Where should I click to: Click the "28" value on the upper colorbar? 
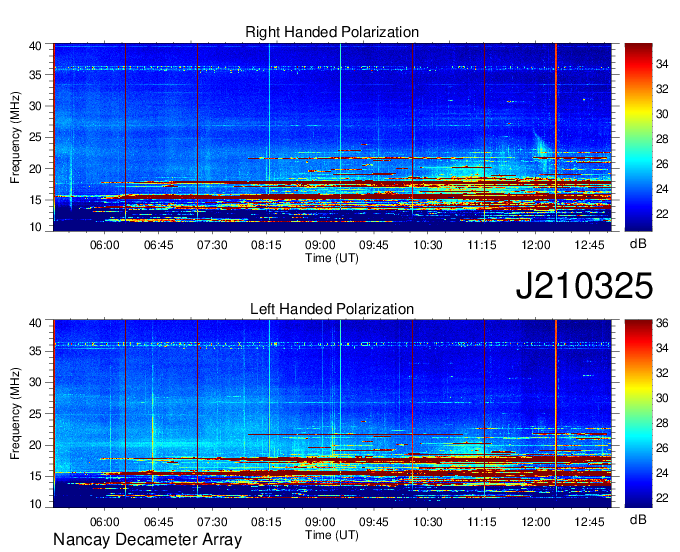tap(662, 139)
